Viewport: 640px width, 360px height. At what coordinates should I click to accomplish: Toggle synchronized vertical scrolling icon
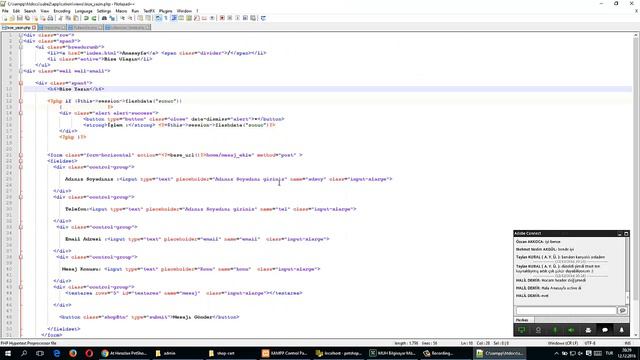click(x=140, y=18)
